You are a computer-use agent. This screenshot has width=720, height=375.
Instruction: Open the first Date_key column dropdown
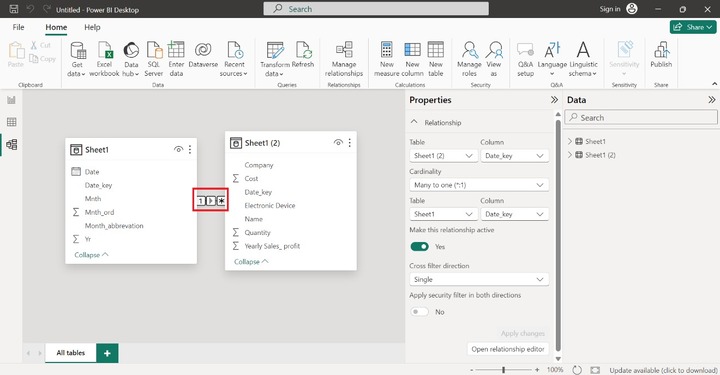[x=514, y=156]
